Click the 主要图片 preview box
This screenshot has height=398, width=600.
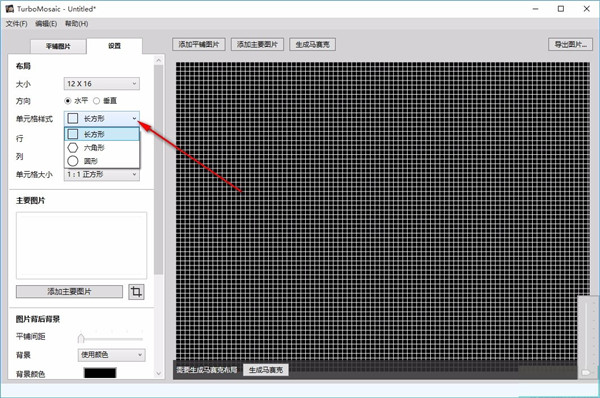click(81, 245)
